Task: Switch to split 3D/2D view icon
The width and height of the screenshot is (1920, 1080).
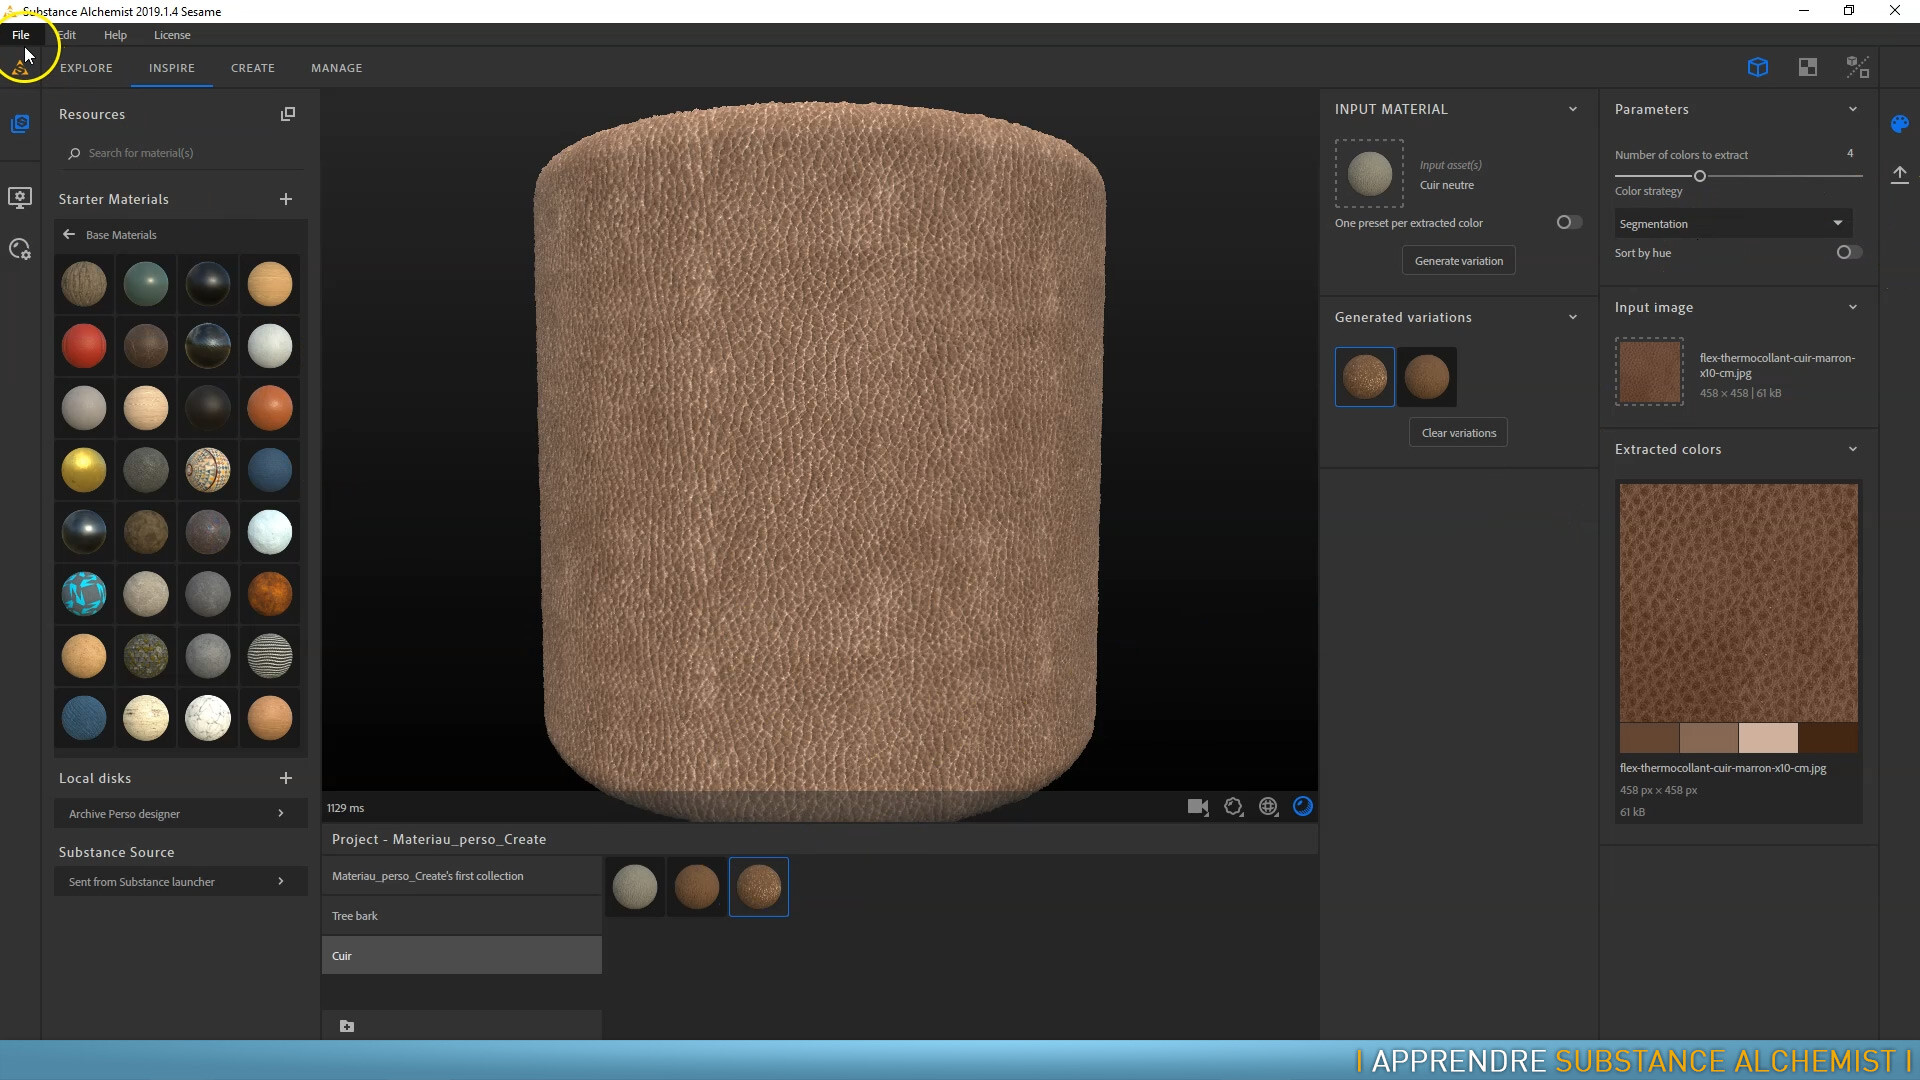Action: (x=1858, y=67)
